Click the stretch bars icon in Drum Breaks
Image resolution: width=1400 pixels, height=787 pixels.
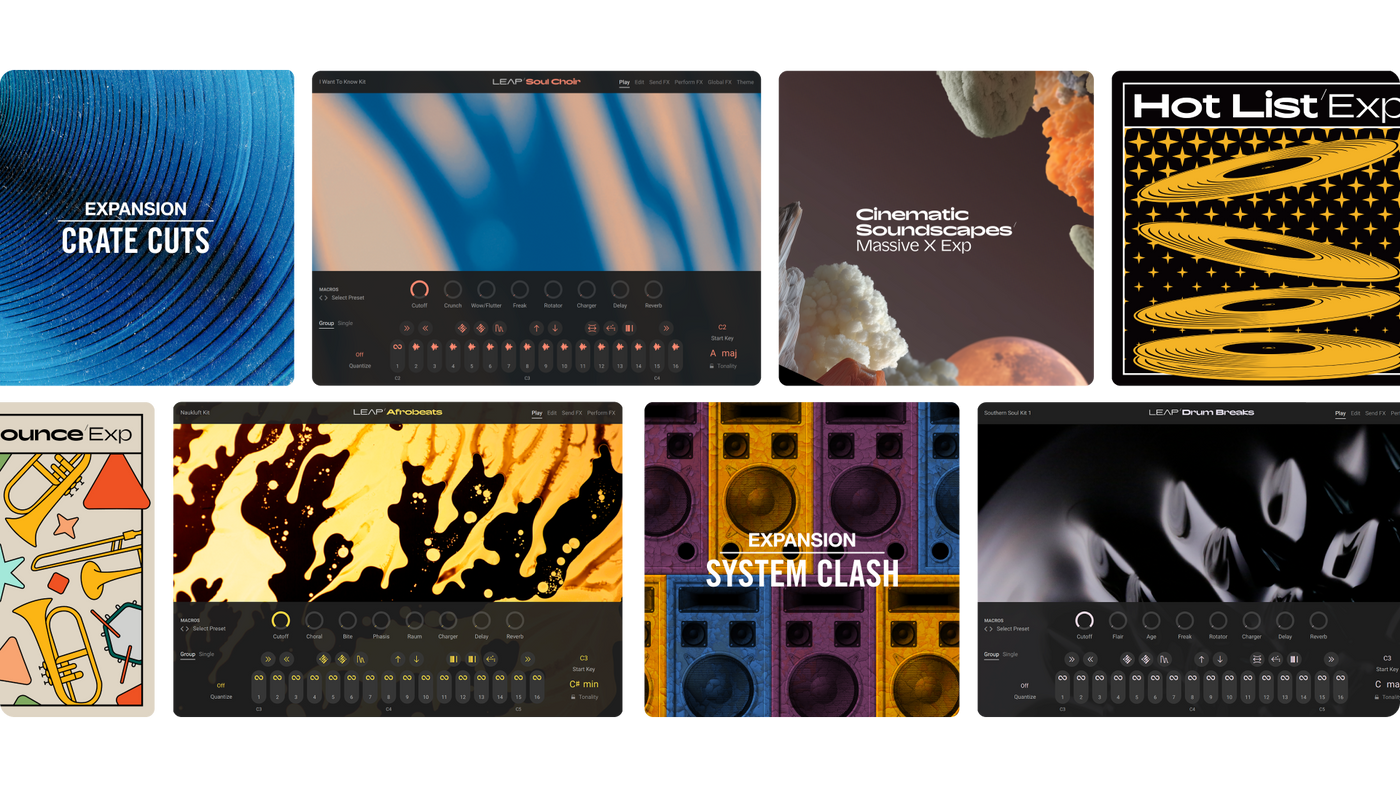coord(1257,659)
